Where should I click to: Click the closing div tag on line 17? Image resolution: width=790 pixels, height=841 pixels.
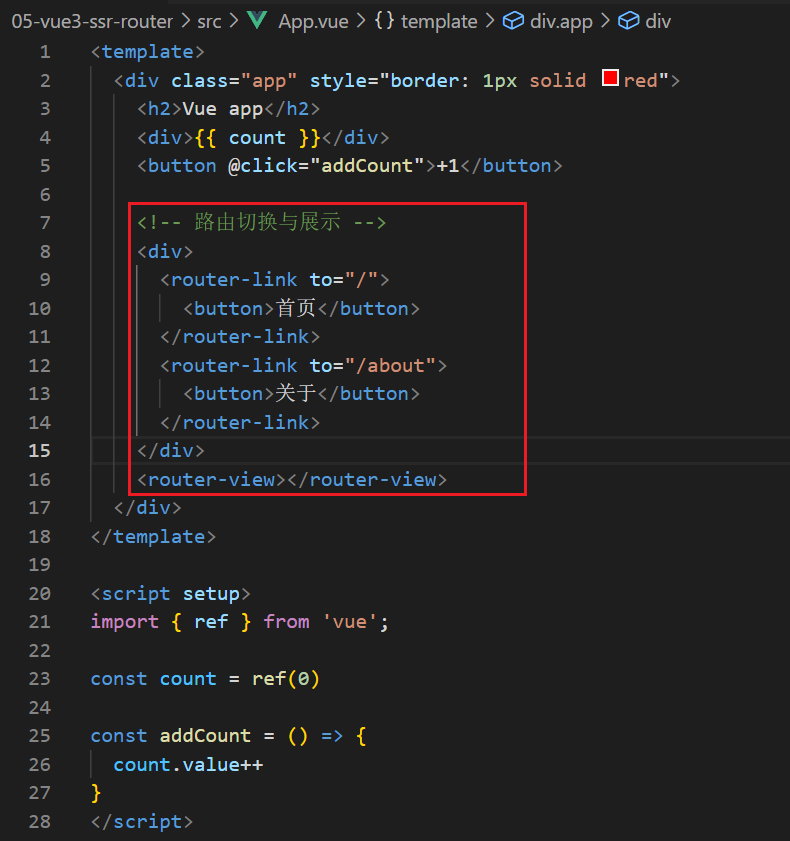148,508
